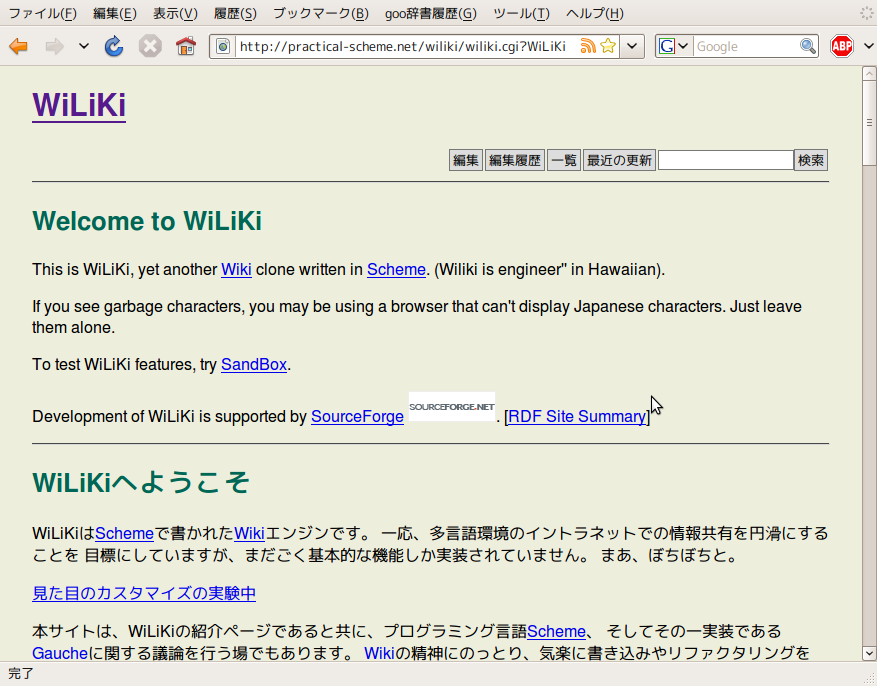This screenshot has height=686, width=877.
Task: Click the WiLiKiへようこそ heading
Action: (x=141, y=482)
